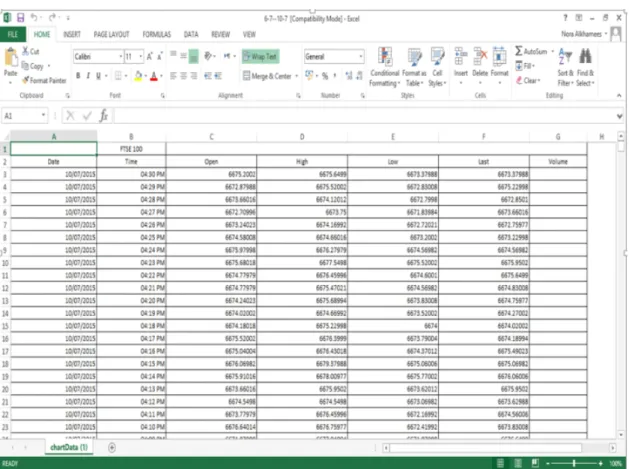Click the Insert Function fx icon
The height and width of the screenshot is (469, 629).
(103, 116)
